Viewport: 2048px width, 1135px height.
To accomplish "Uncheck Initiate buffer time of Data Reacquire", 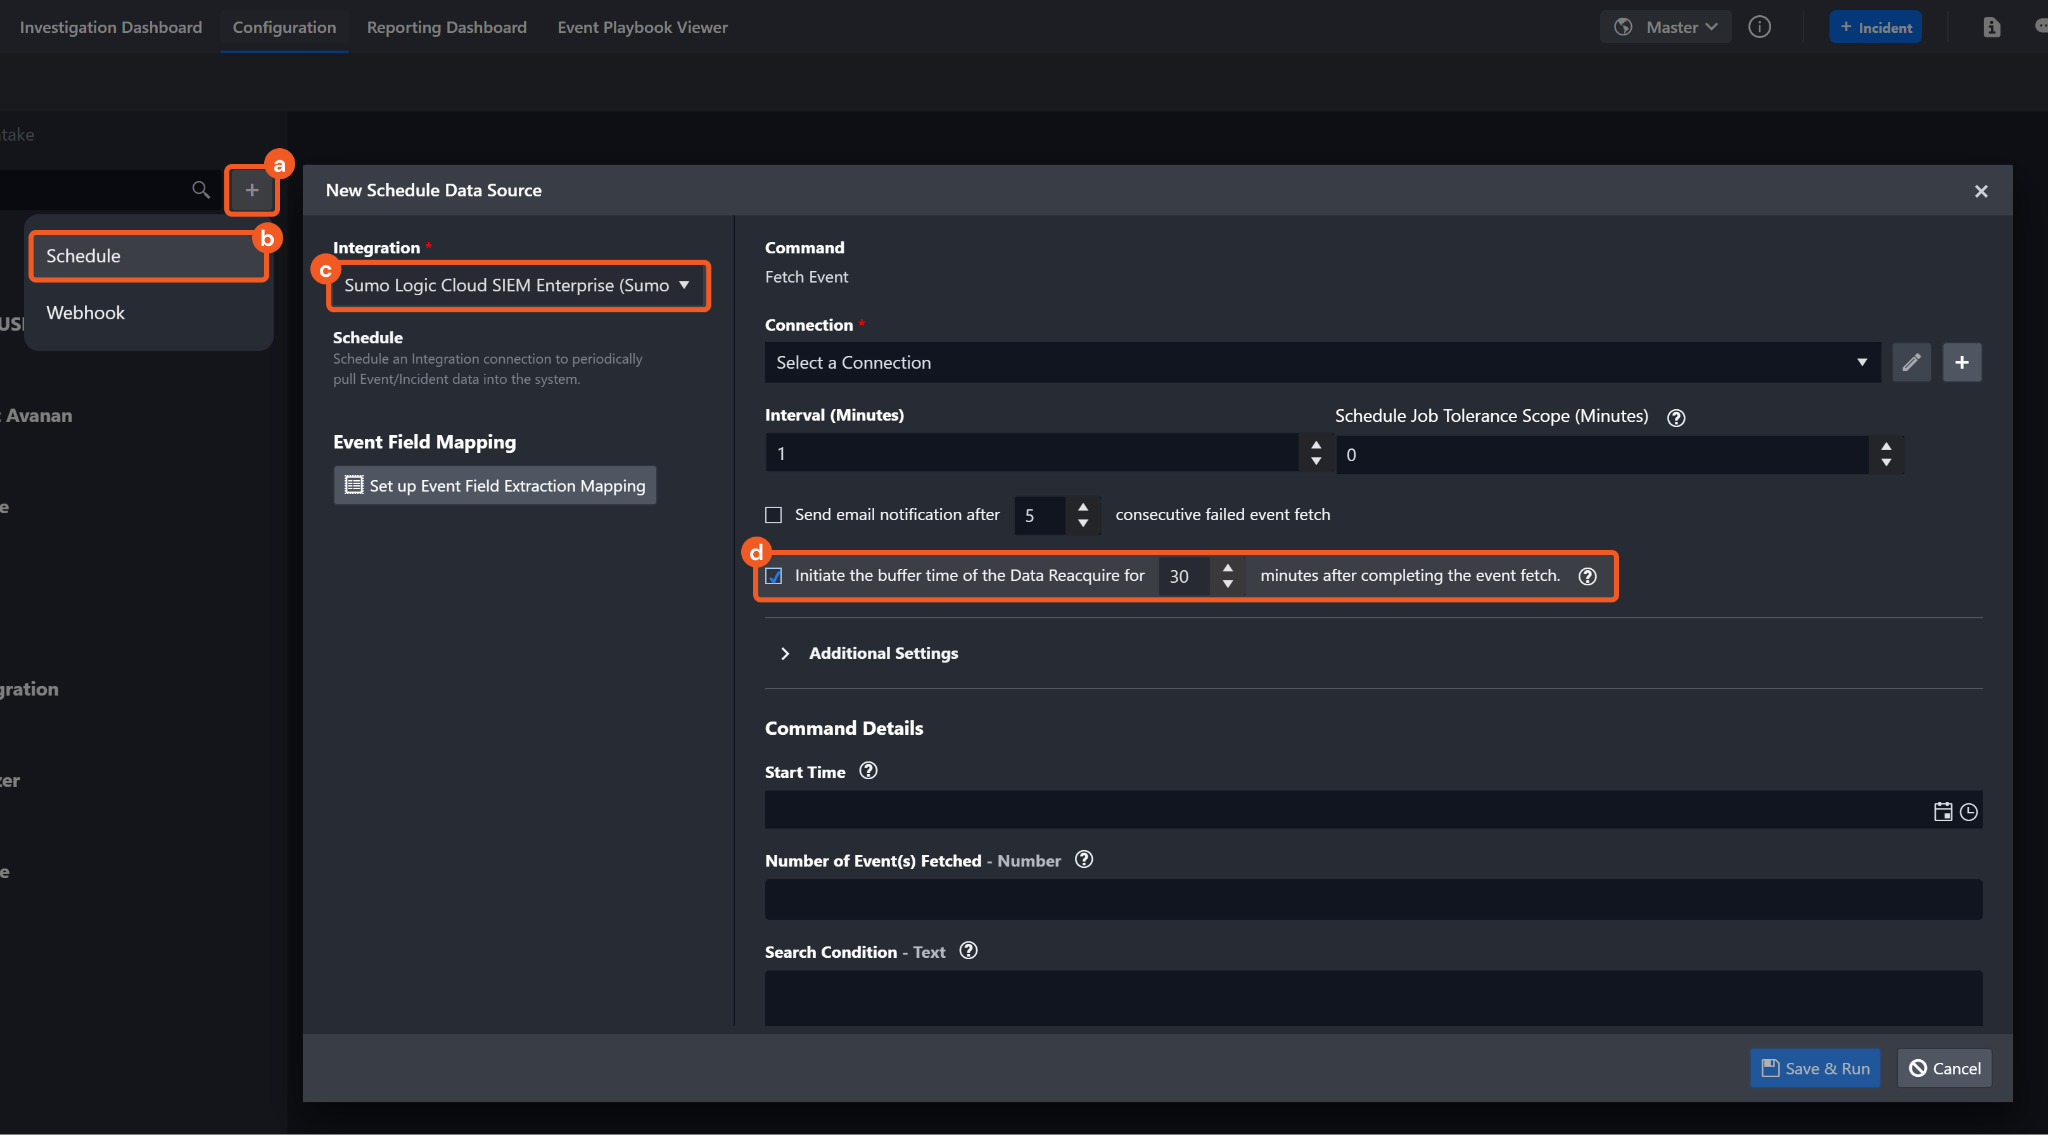I will click(x=774, y=576).
